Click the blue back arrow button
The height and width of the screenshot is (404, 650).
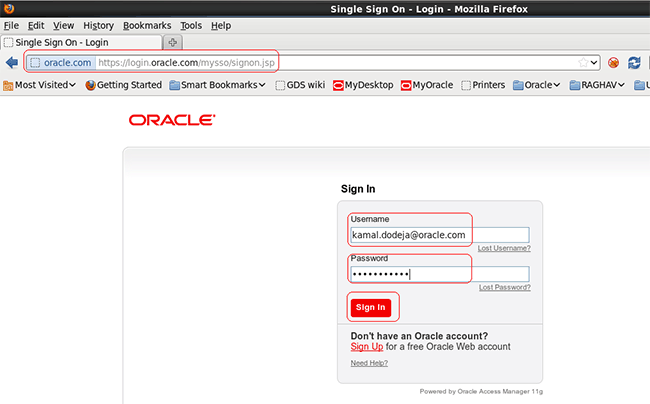pos(12,63)
